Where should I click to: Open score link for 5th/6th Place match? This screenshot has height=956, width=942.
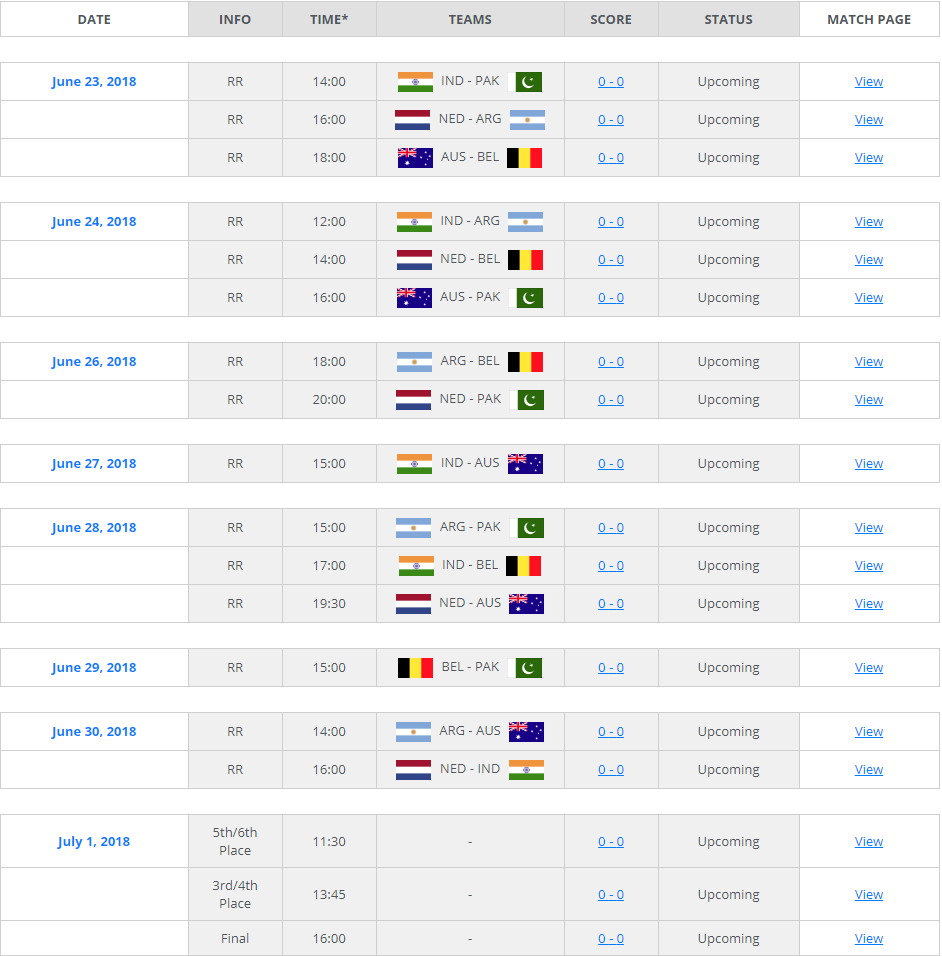click(611, 842)
